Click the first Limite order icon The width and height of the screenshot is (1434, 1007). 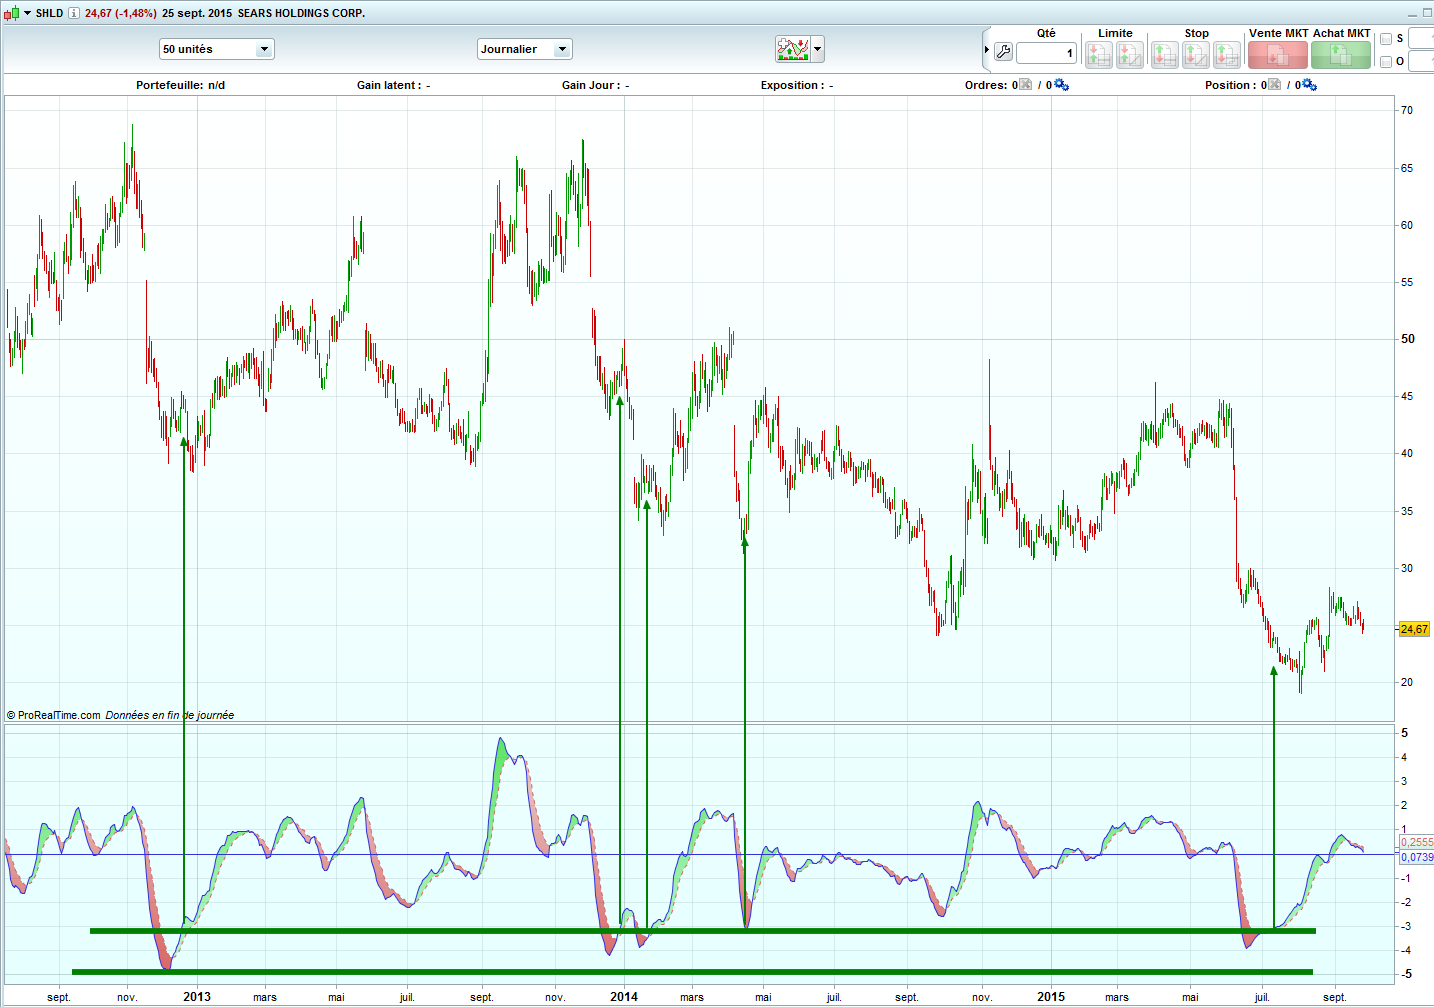(x=1099, y=55)
